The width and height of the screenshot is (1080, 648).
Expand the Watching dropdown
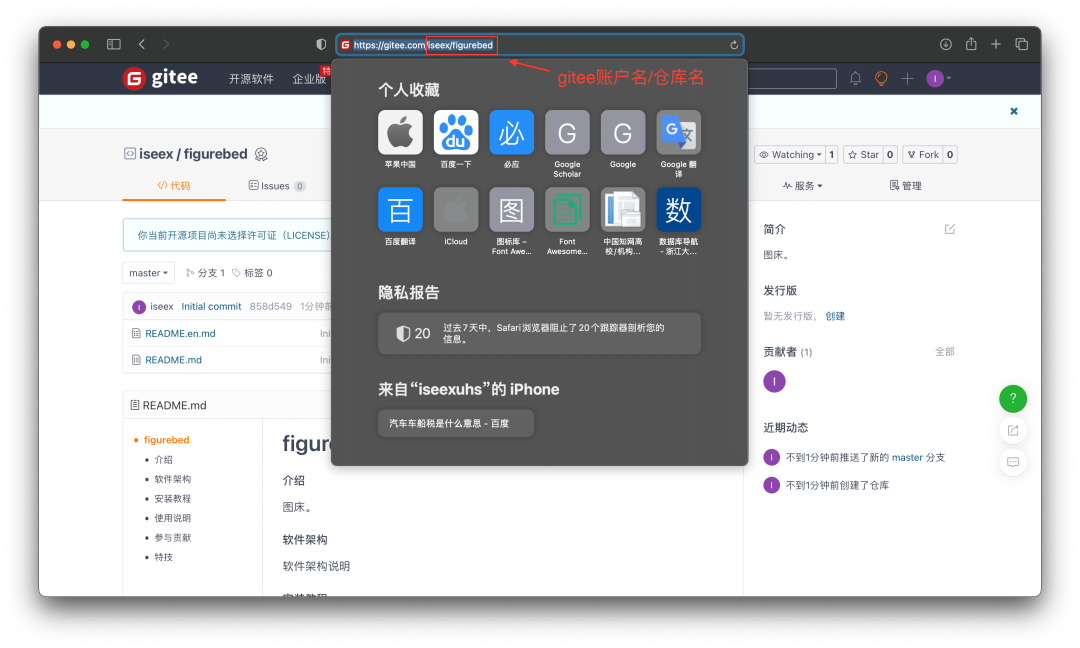pos(789,154)
